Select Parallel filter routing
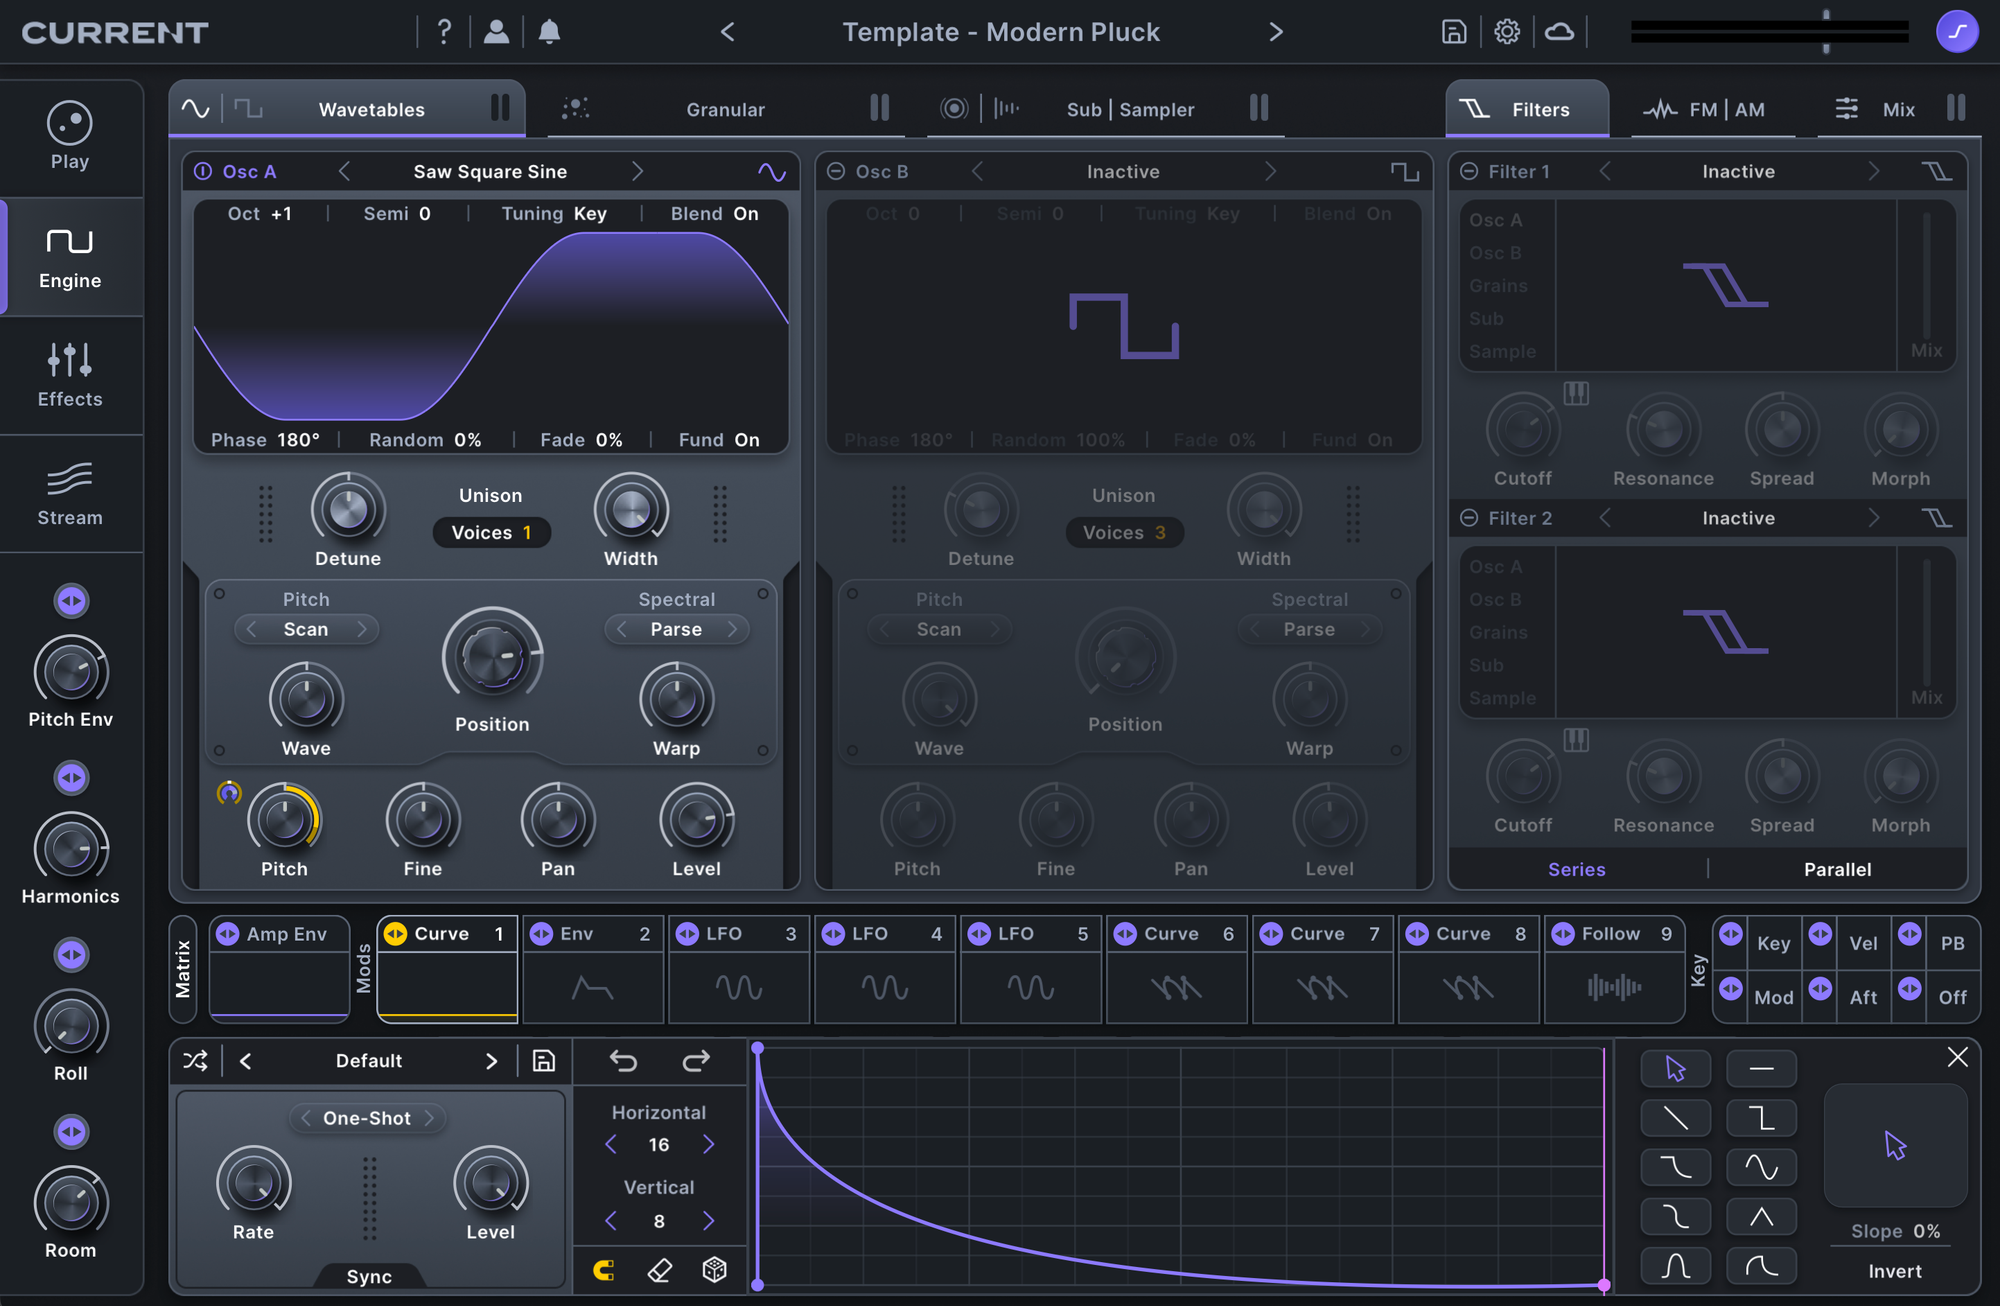 coord(1837,869)
